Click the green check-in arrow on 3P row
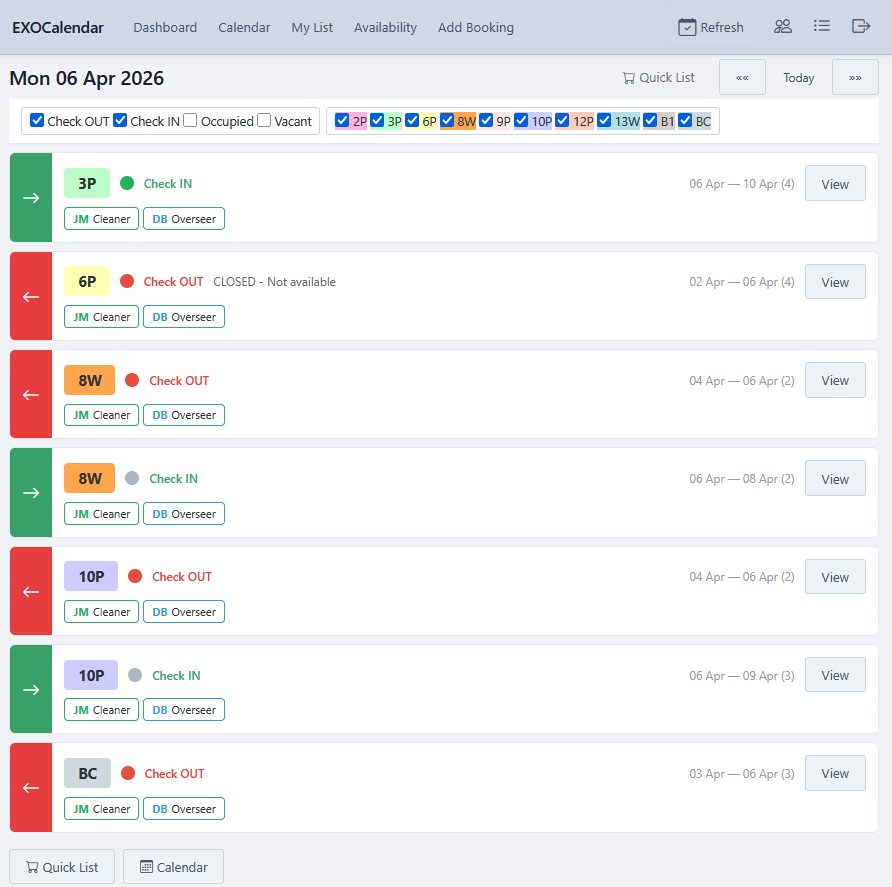Viewport: 892px width, 887px height. pyautogui.click(x=30, y=197)
